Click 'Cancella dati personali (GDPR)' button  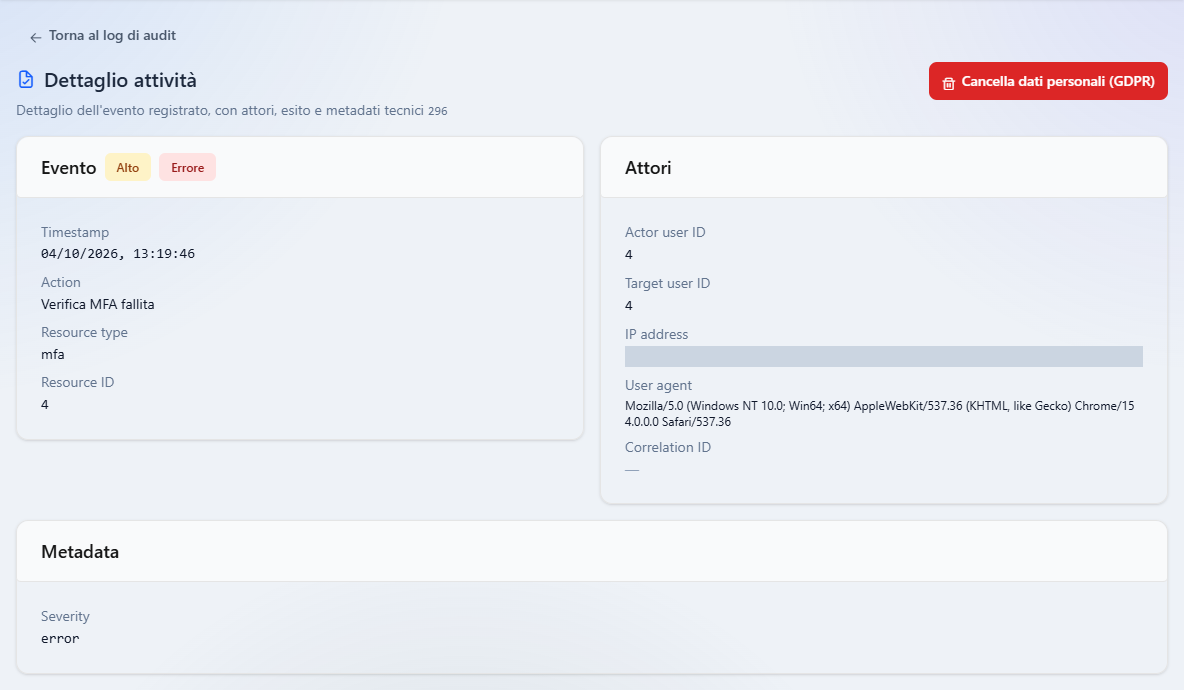1048,81
